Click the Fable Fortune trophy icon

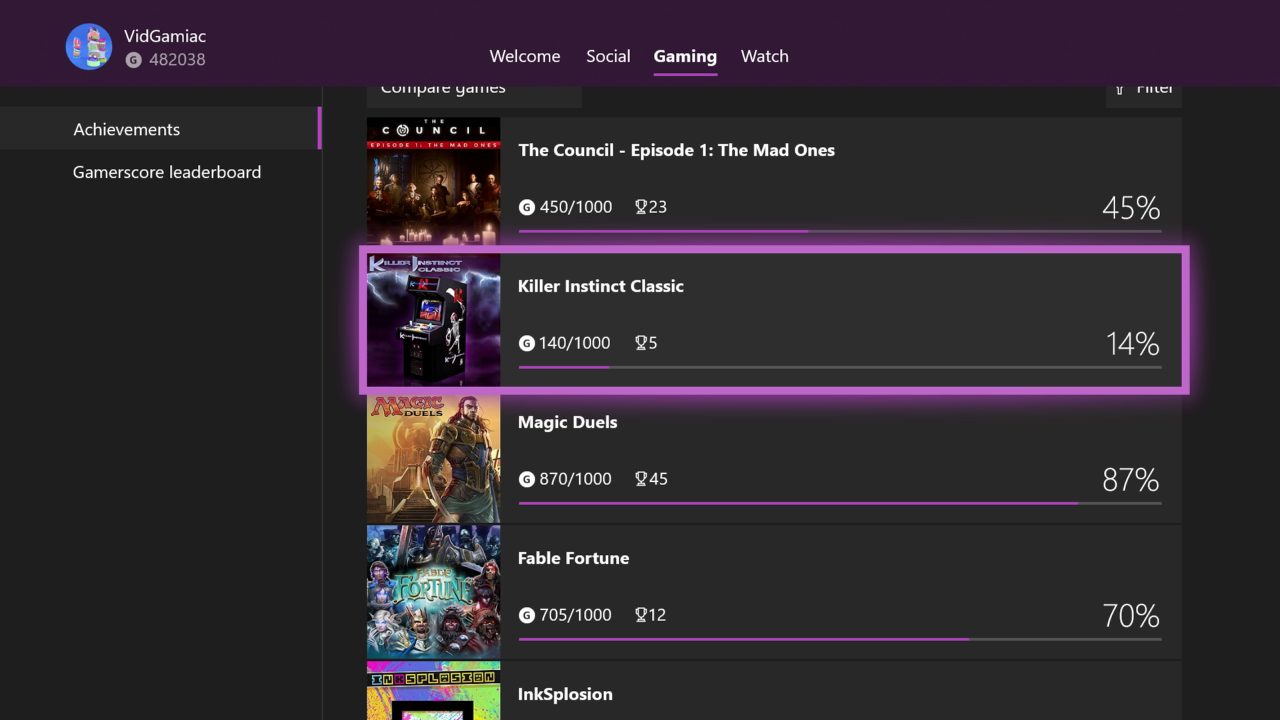(x=641, y=615)
